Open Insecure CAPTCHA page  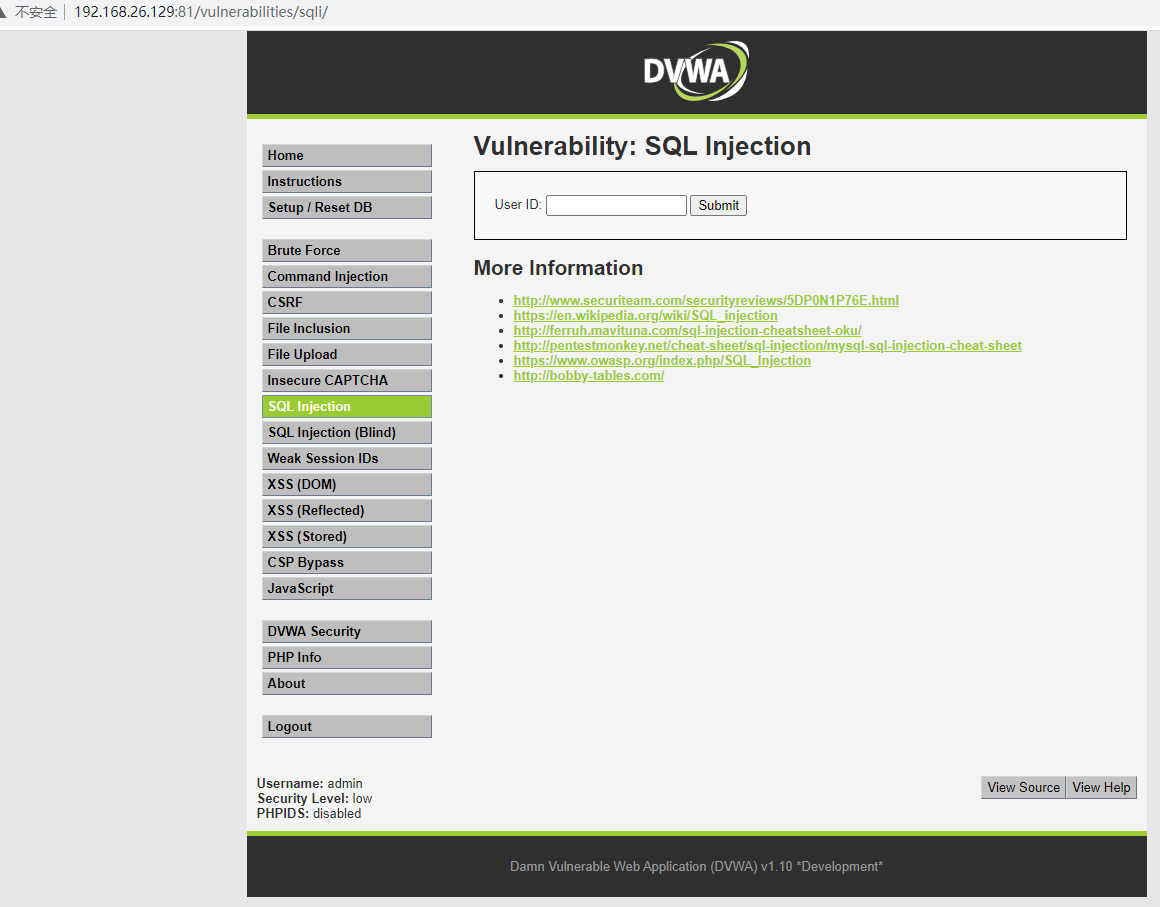tap(346, 380)
